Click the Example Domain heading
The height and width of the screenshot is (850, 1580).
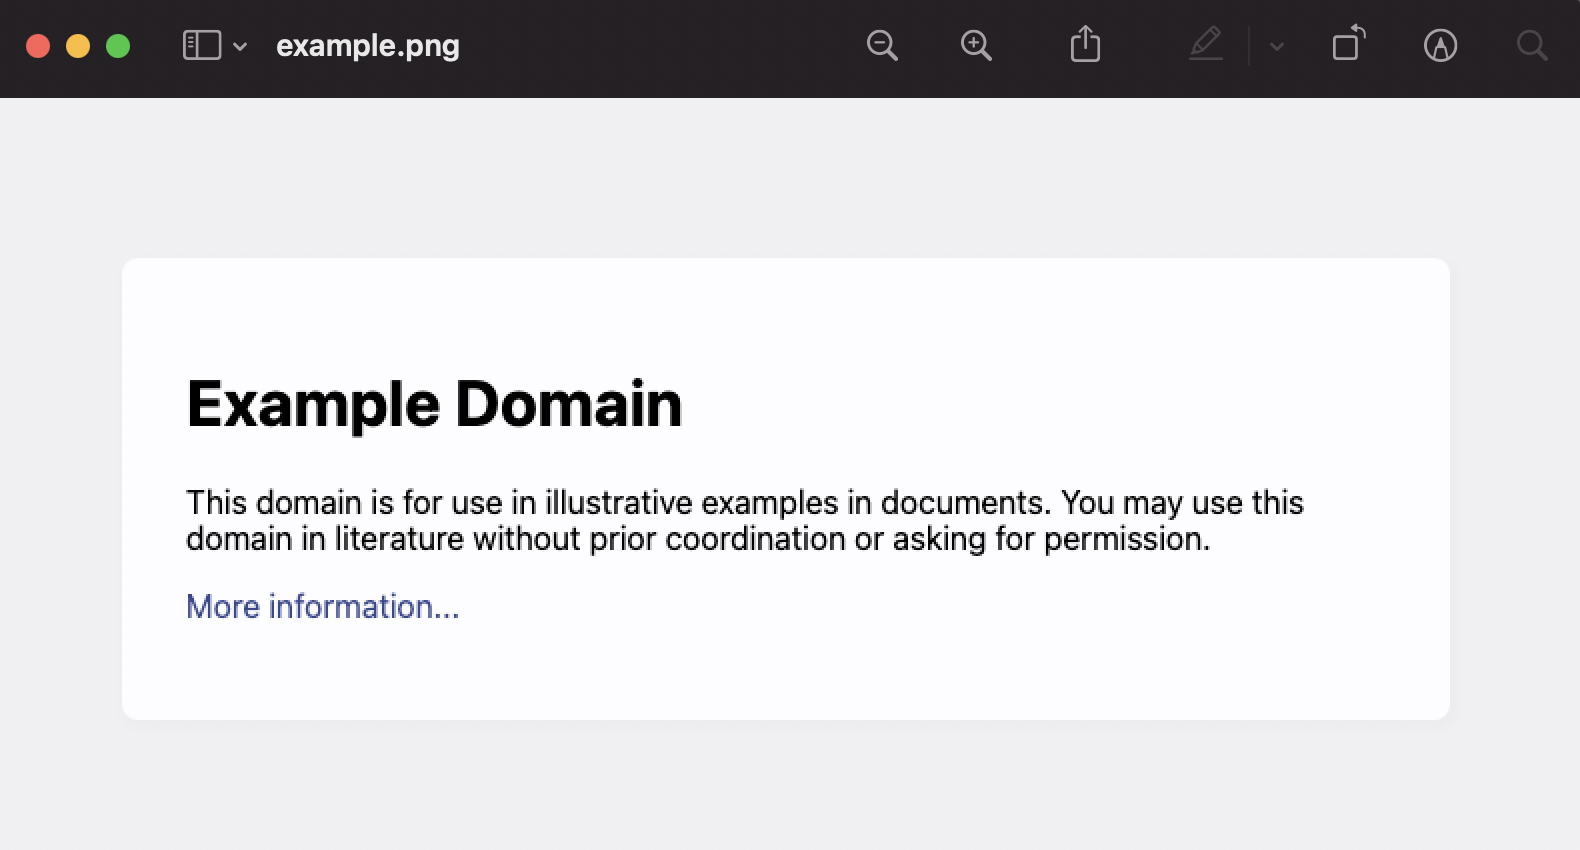[x=434, y=405]
